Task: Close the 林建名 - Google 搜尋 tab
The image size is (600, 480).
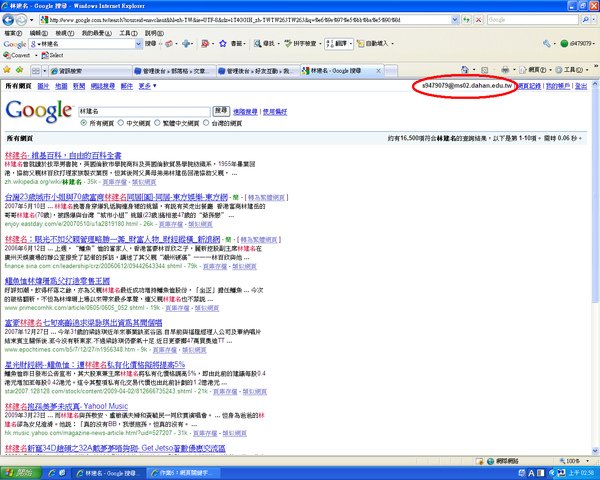Action: [378, 70]
